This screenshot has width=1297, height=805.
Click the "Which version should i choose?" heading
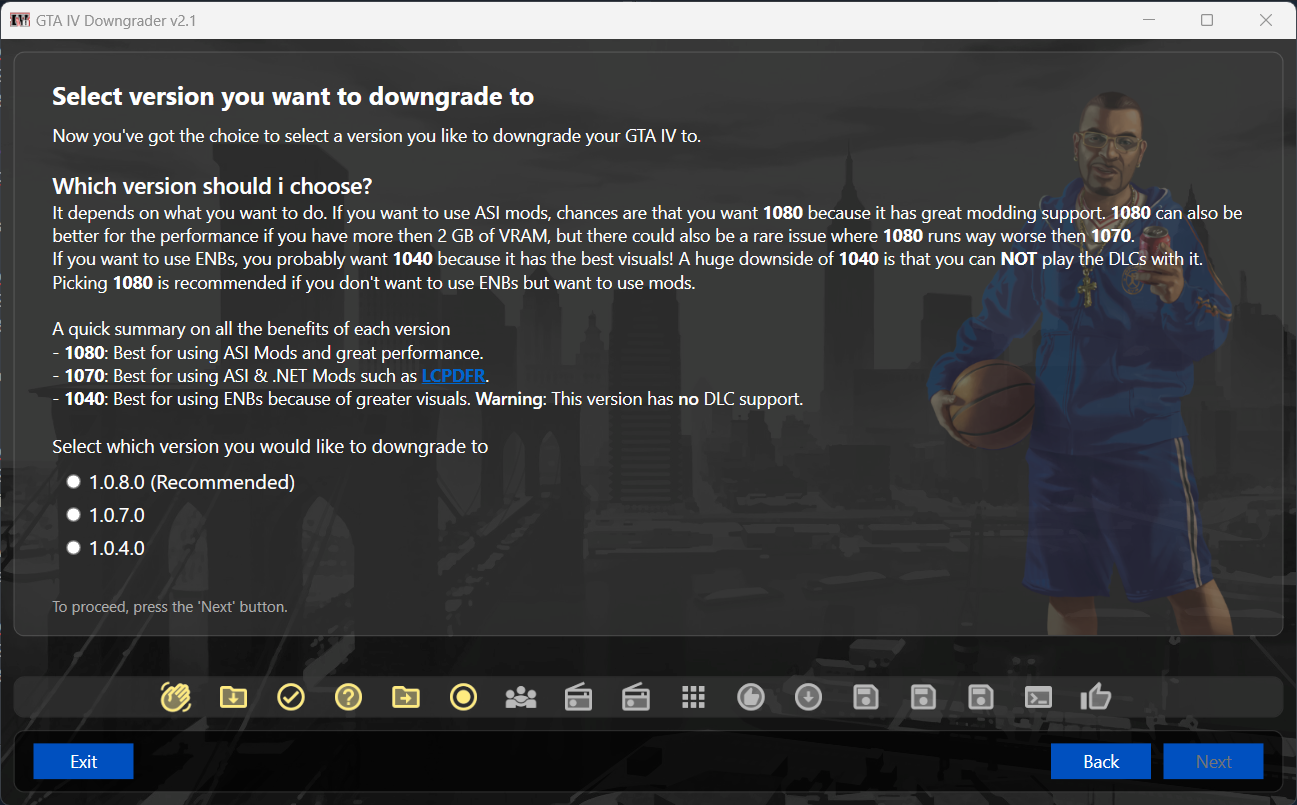(x=212, y=186)
